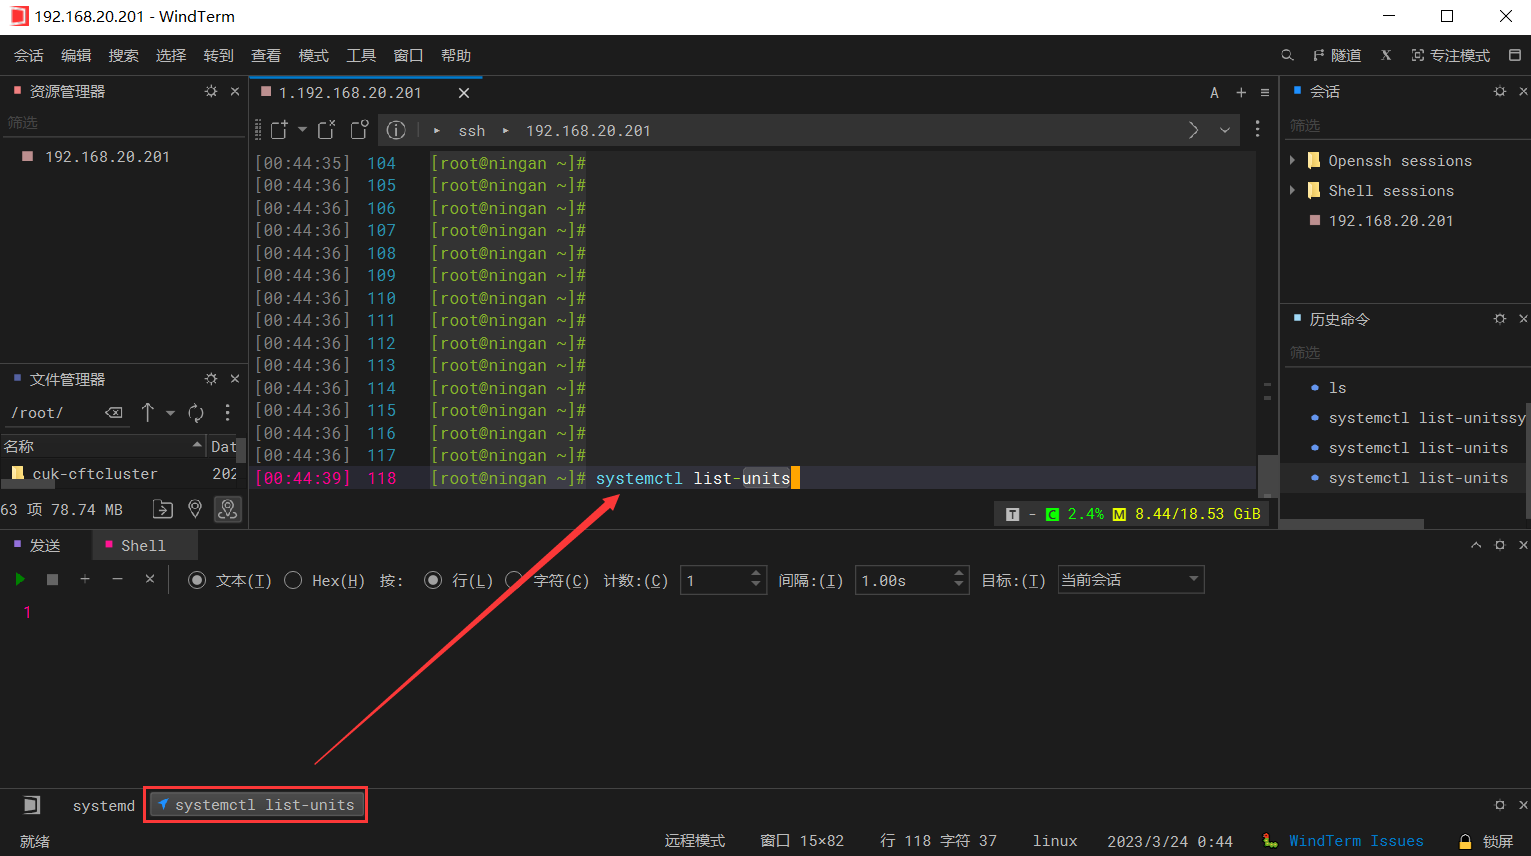Image resolution: width=1531 pixels, height=856 pixels.
Task: Open 查看 menu
Action: coord(266,56)
